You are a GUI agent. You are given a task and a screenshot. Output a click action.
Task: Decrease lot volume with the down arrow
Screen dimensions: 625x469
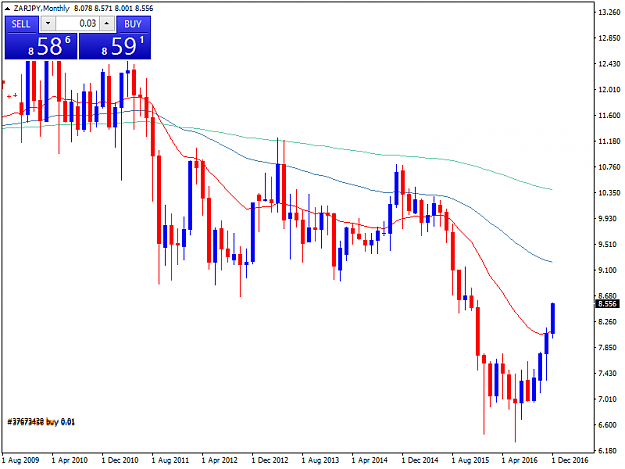48,24
